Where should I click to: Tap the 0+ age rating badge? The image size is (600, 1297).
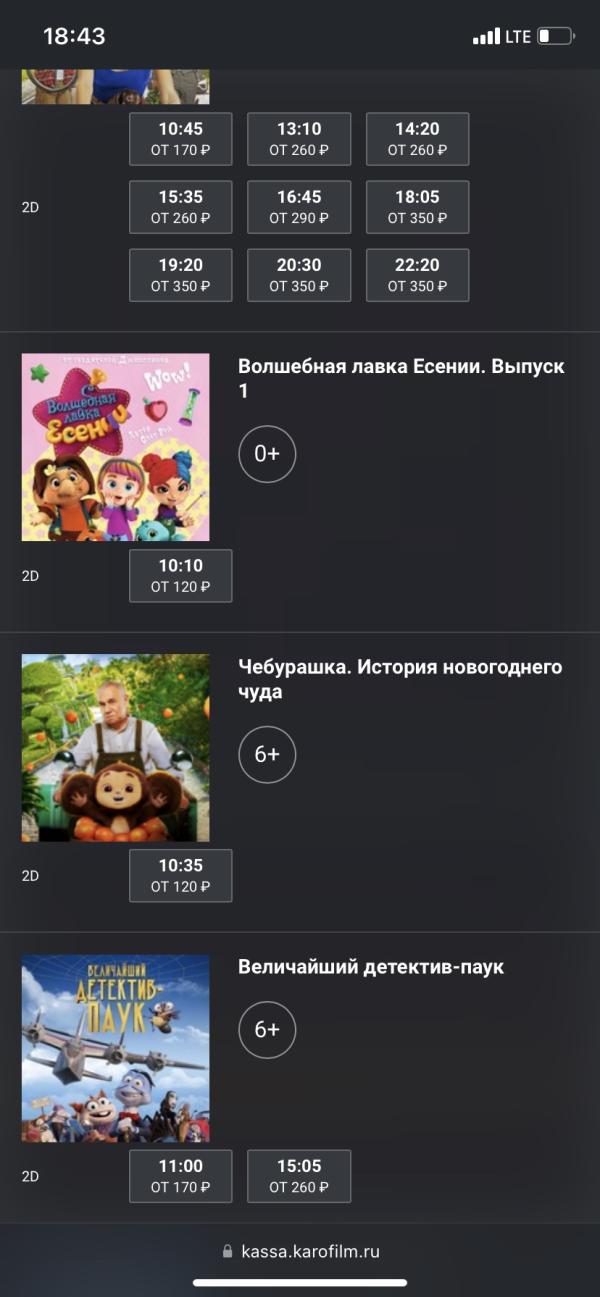click(x=267, y=454)
